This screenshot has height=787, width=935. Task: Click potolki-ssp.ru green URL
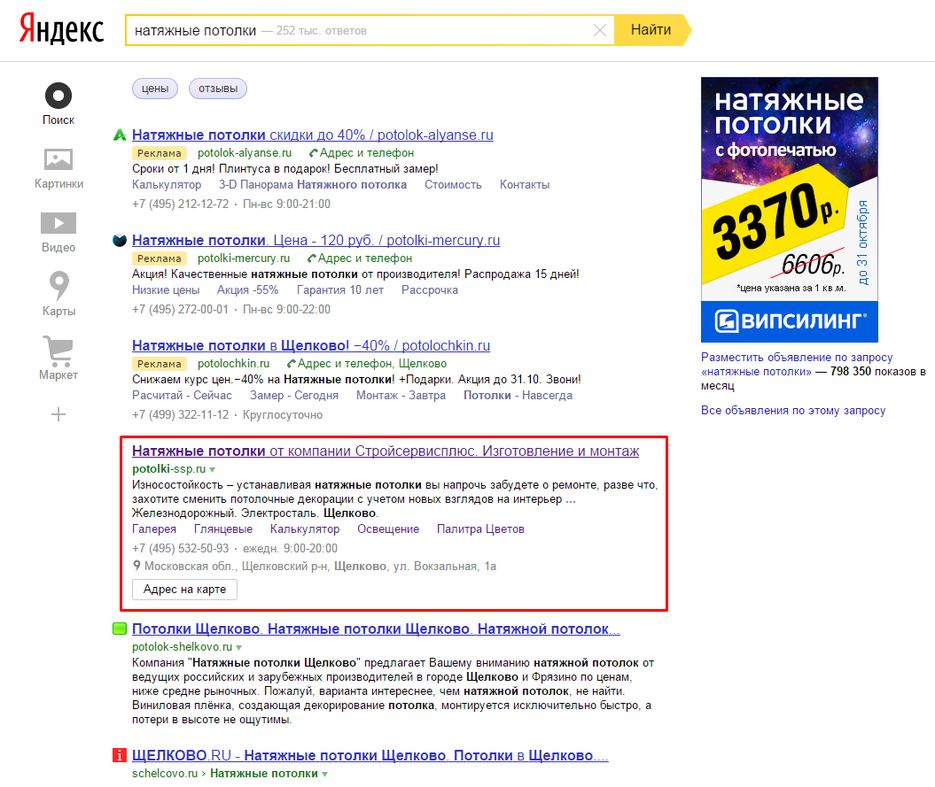click(169, 469)
